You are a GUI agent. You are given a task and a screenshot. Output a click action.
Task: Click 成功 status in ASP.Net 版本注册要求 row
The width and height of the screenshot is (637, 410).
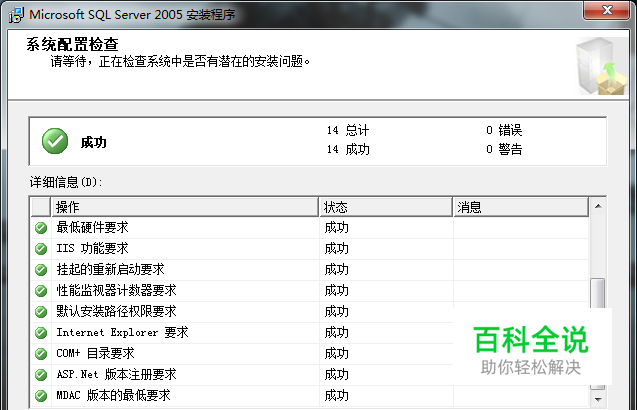click(336, 375)
